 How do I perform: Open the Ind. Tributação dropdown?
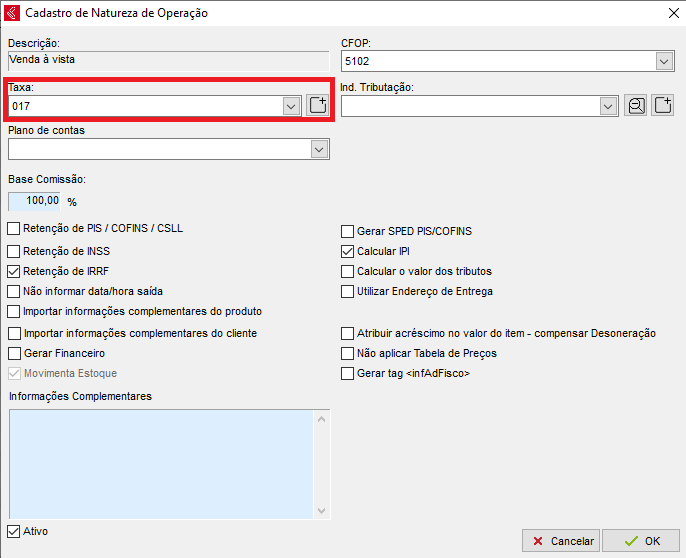coord(608,106)
